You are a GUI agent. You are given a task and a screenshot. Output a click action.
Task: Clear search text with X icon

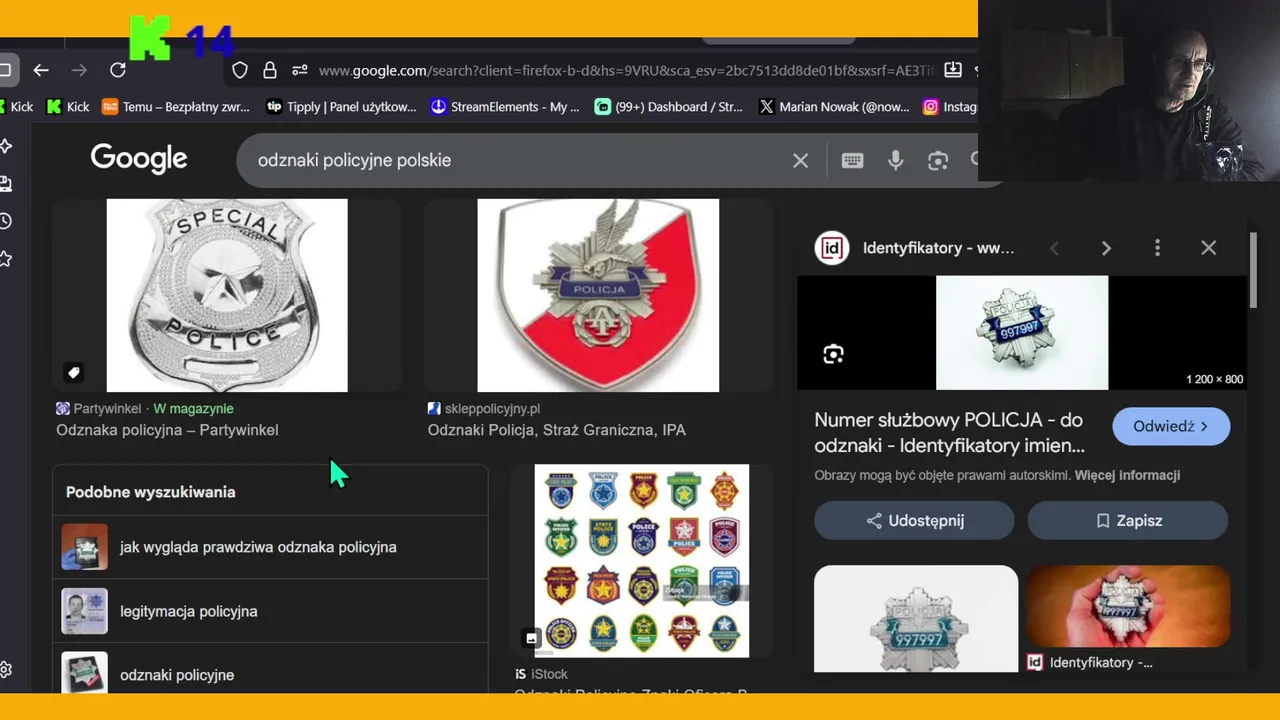pyautogui.click(x=800, y=160)
